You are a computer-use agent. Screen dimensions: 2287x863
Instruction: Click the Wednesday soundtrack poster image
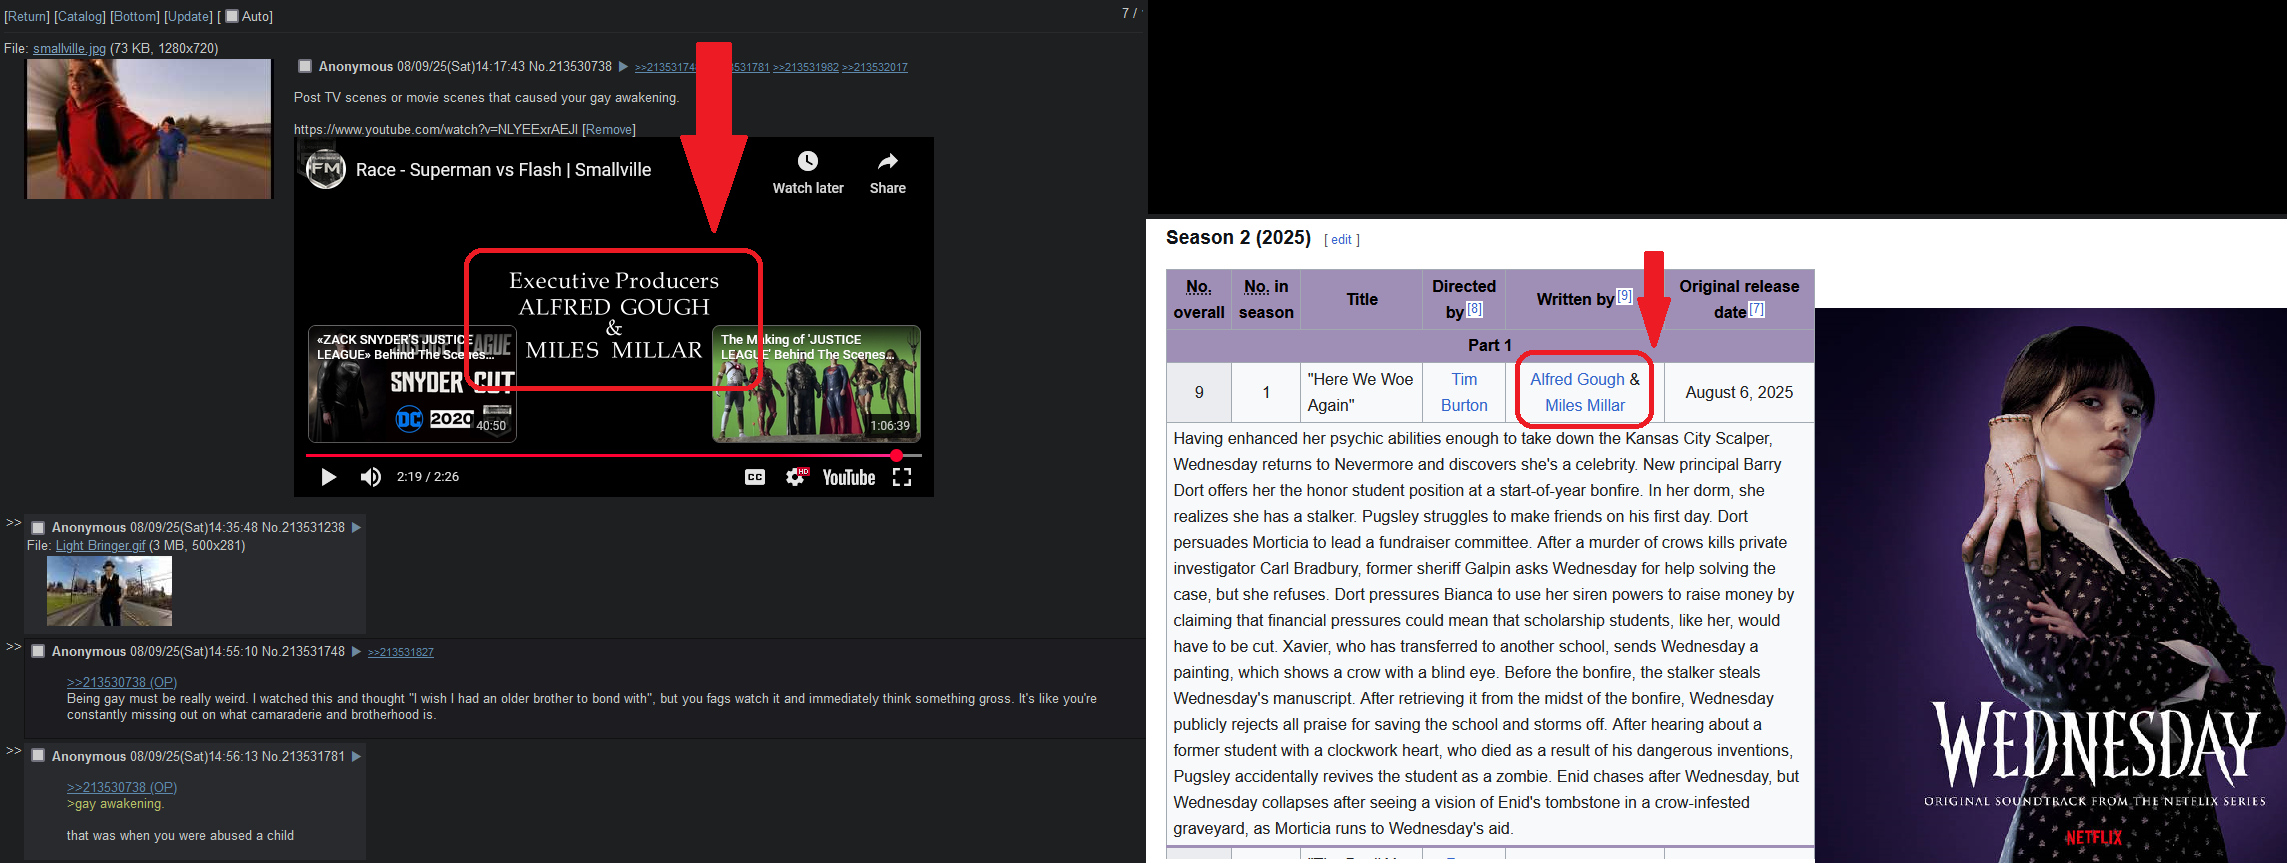pyautogui.click(x=2051, y=585)
